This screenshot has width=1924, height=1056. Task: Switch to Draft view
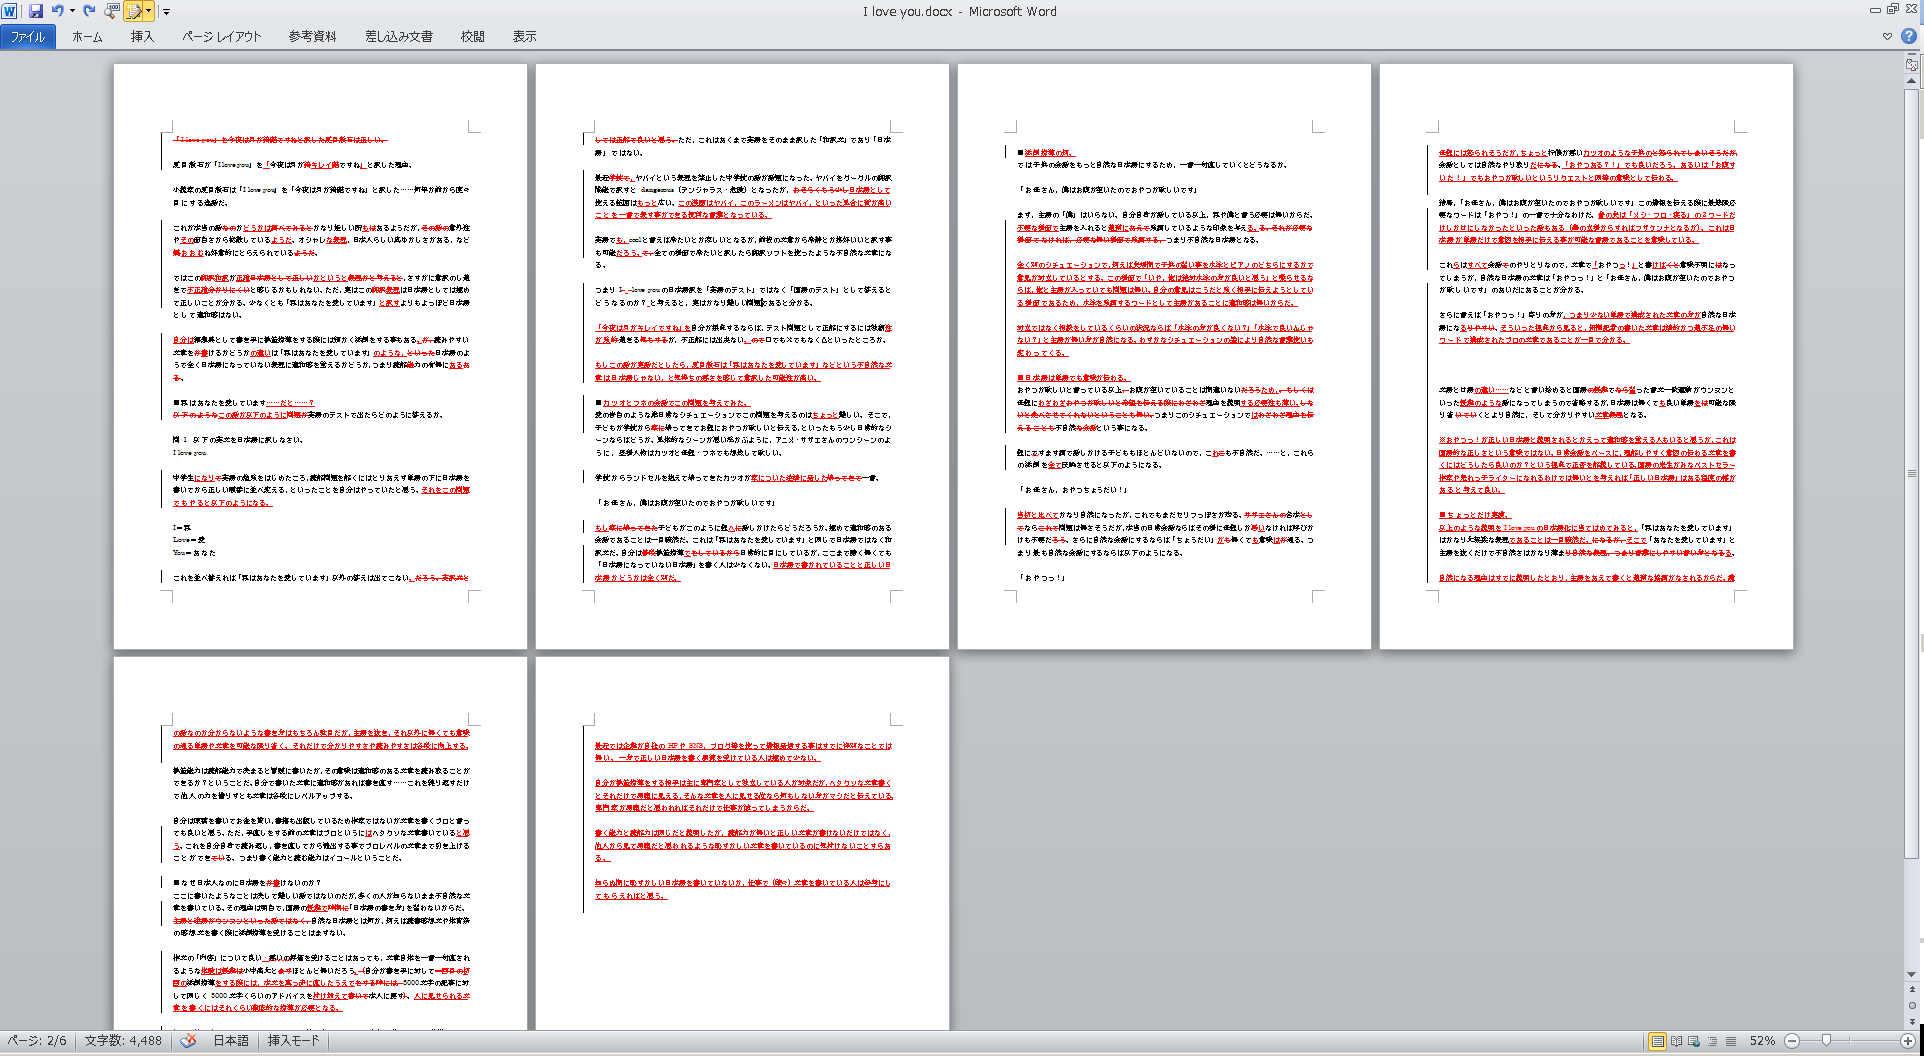click(1730, 1041)
